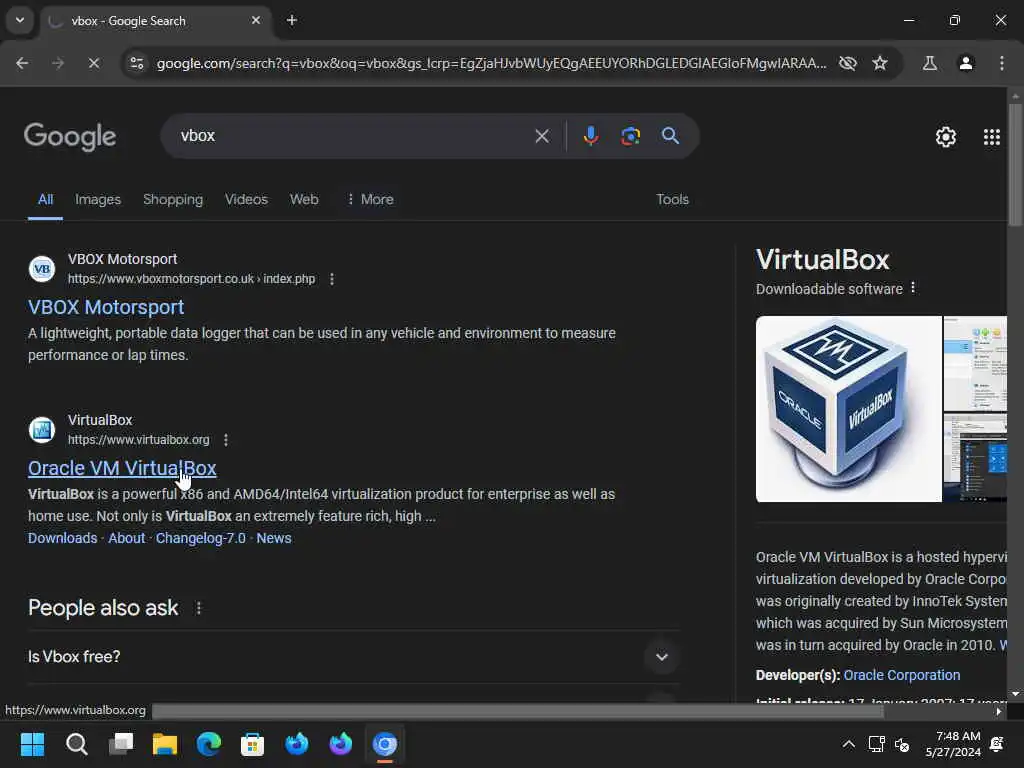Viewport: 1024px width, 768px height.
Task: Open the More search filters menu
Action: click(x=370, y=199)
